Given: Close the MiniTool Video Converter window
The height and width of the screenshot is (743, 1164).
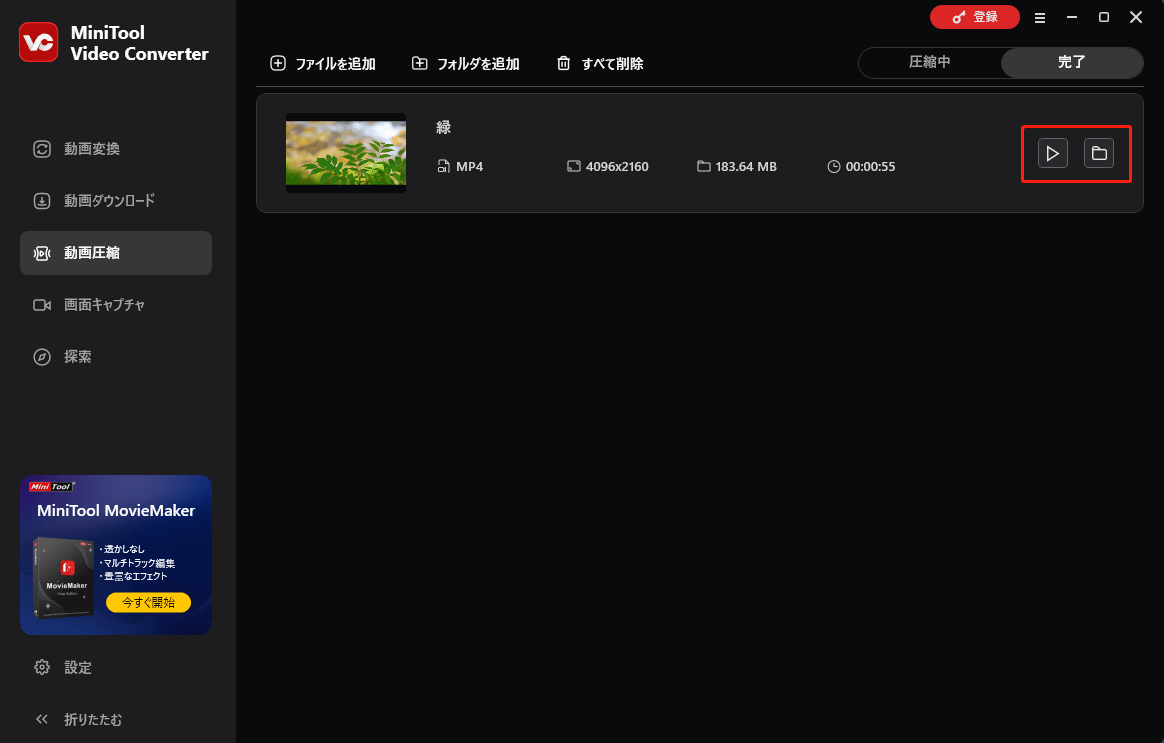Looking at the screenshot, I should [1136, 17].
